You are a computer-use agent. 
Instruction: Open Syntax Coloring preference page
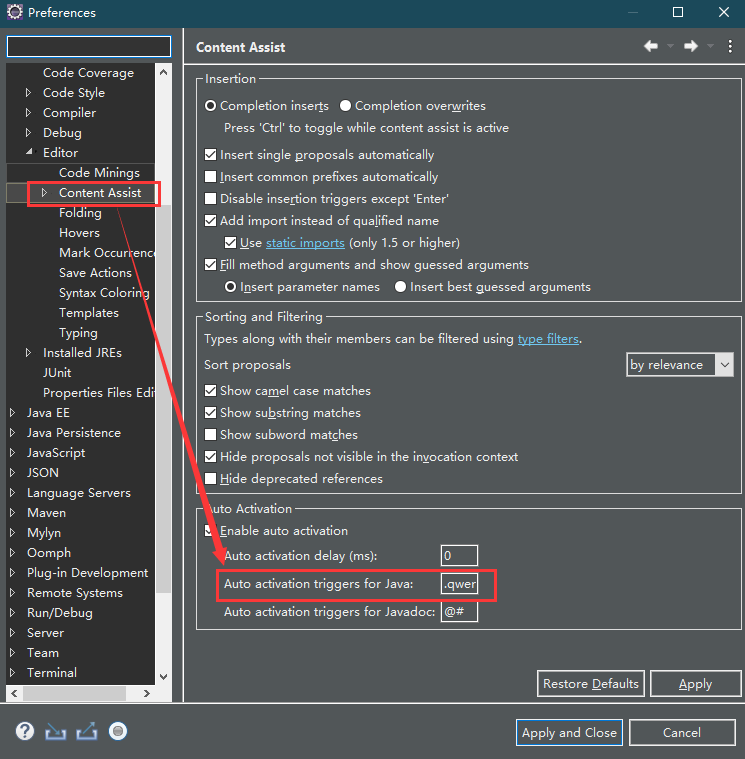click(x=104, y=292)
